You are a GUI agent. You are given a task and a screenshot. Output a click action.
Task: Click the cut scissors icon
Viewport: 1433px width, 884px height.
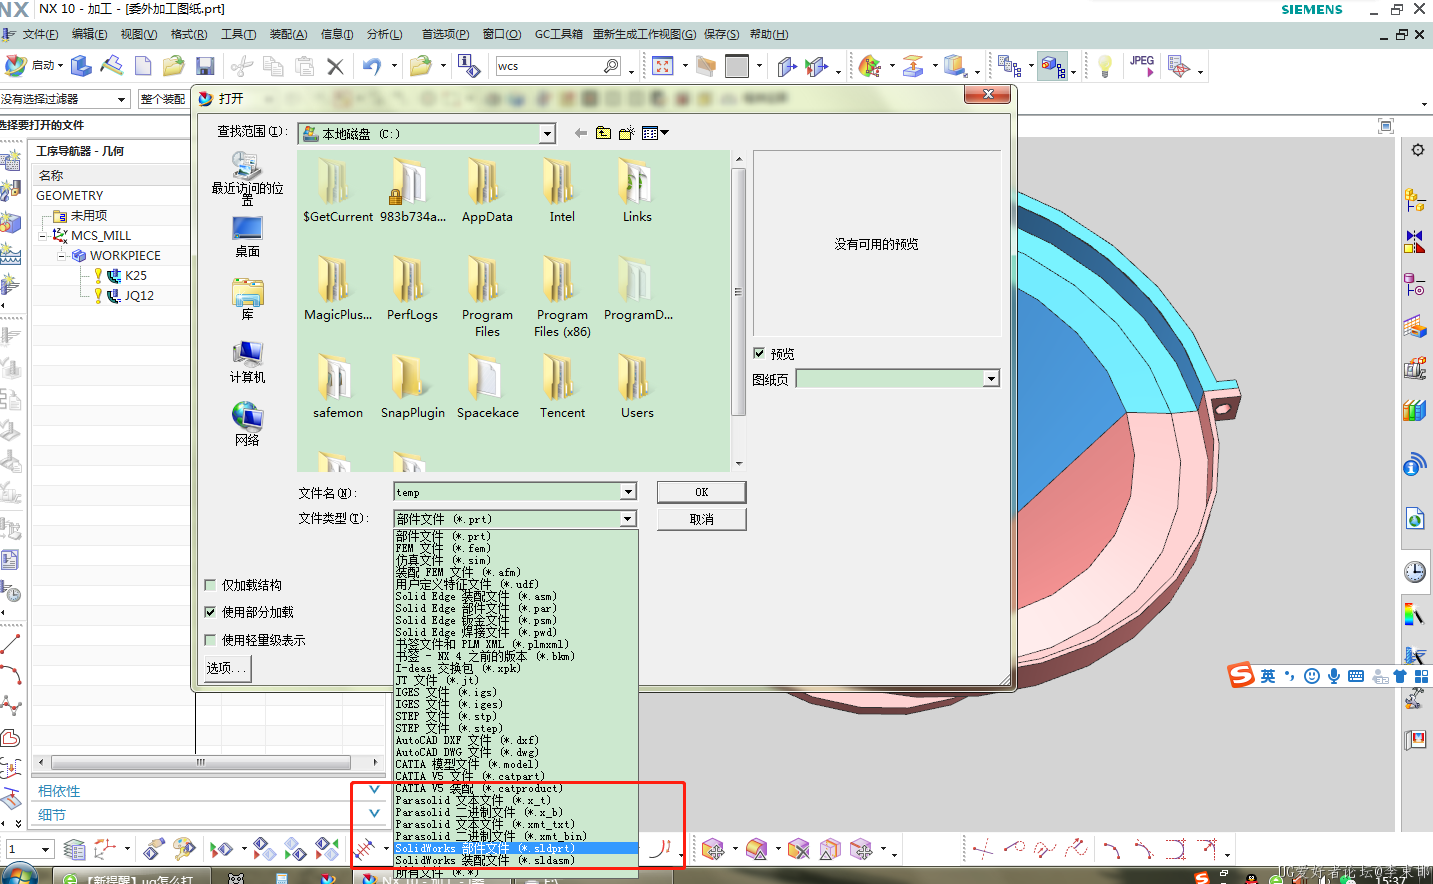(241, 67)
